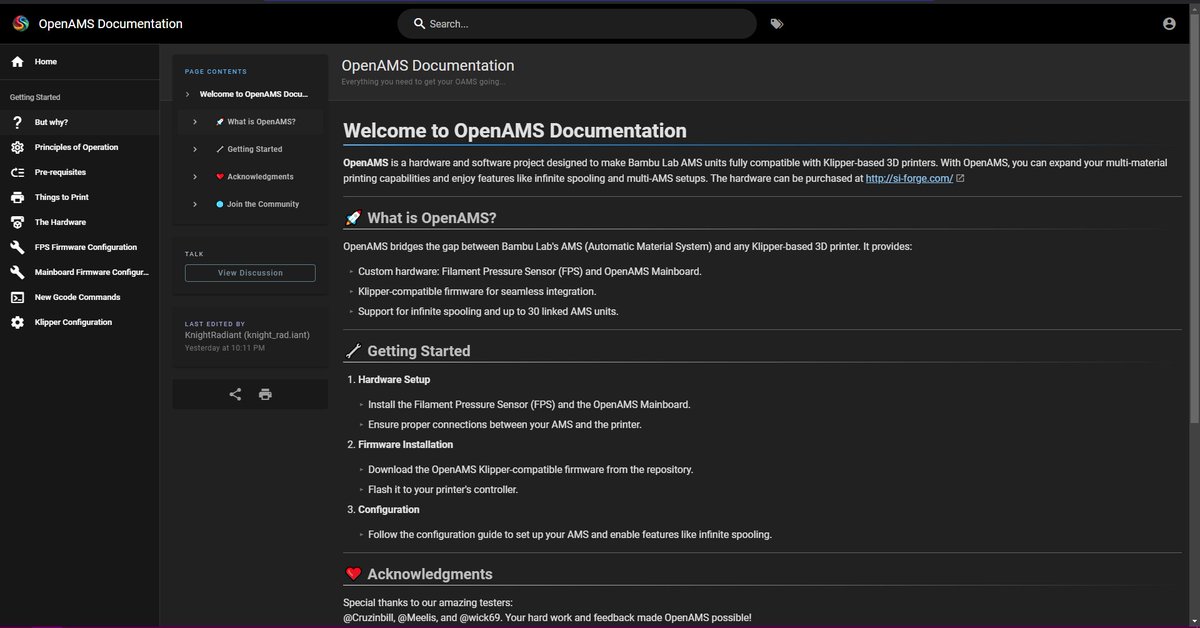Click the KnightRadiant (knight_rad.iant) editor name
This screenshot has width=1200, height=628.
(x=247, y=335)
